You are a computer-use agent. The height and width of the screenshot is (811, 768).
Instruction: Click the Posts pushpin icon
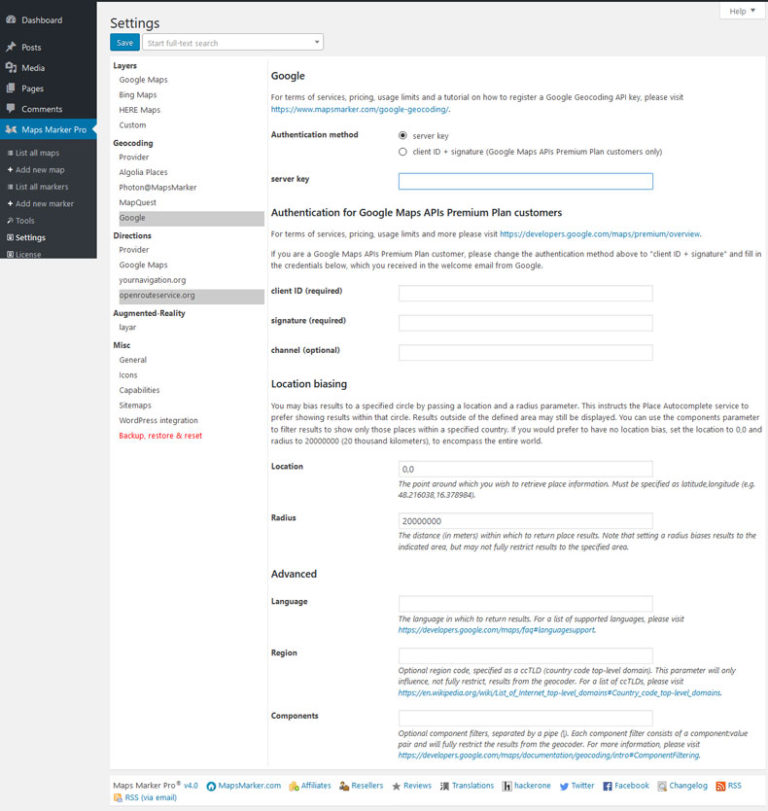tap(11, 47)
